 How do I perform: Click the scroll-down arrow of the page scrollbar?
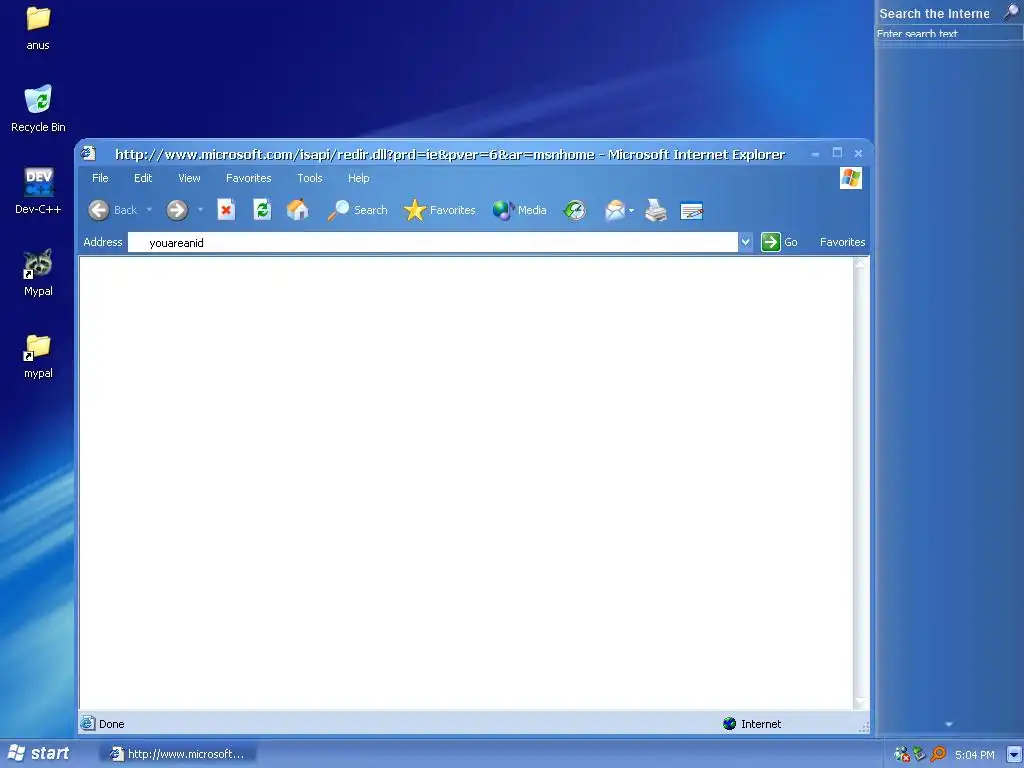point(861,702)
